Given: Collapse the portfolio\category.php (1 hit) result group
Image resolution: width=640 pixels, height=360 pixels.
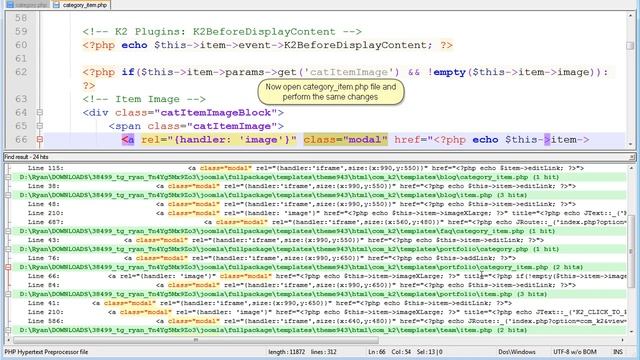Looking at the screenshot, I should coord(8,249).
